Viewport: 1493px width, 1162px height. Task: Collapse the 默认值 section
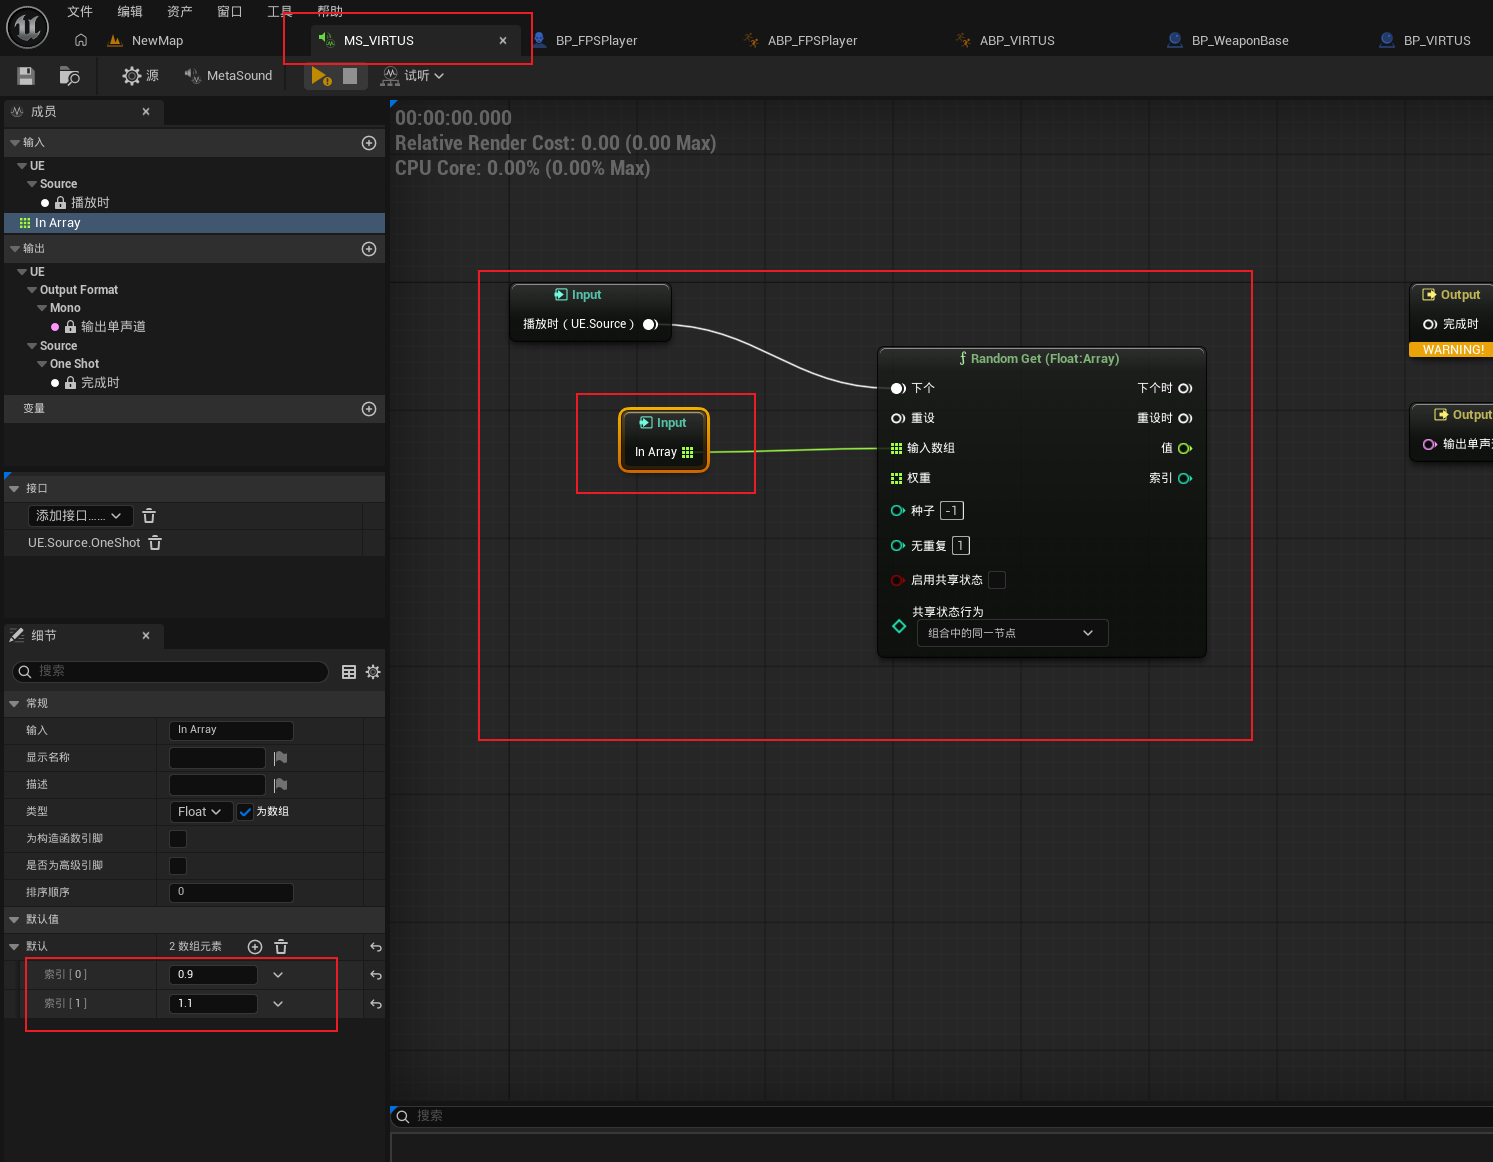point(14,920)
